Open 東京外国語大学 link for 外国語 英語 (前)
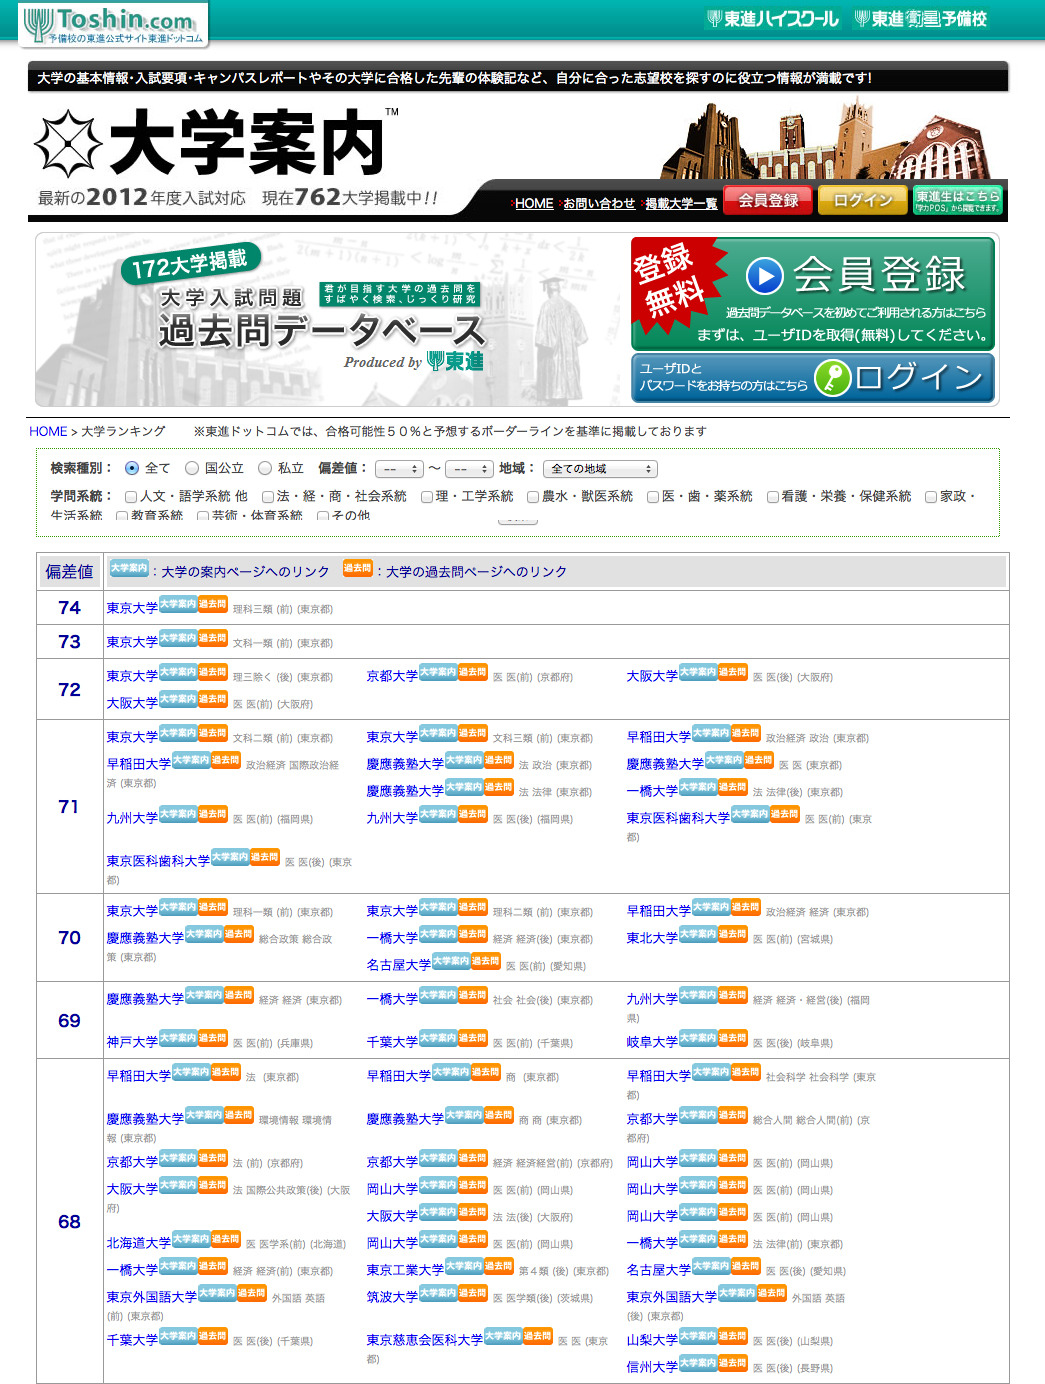This screenshot has width=1045, height=1384. (x=152, y=1297)
